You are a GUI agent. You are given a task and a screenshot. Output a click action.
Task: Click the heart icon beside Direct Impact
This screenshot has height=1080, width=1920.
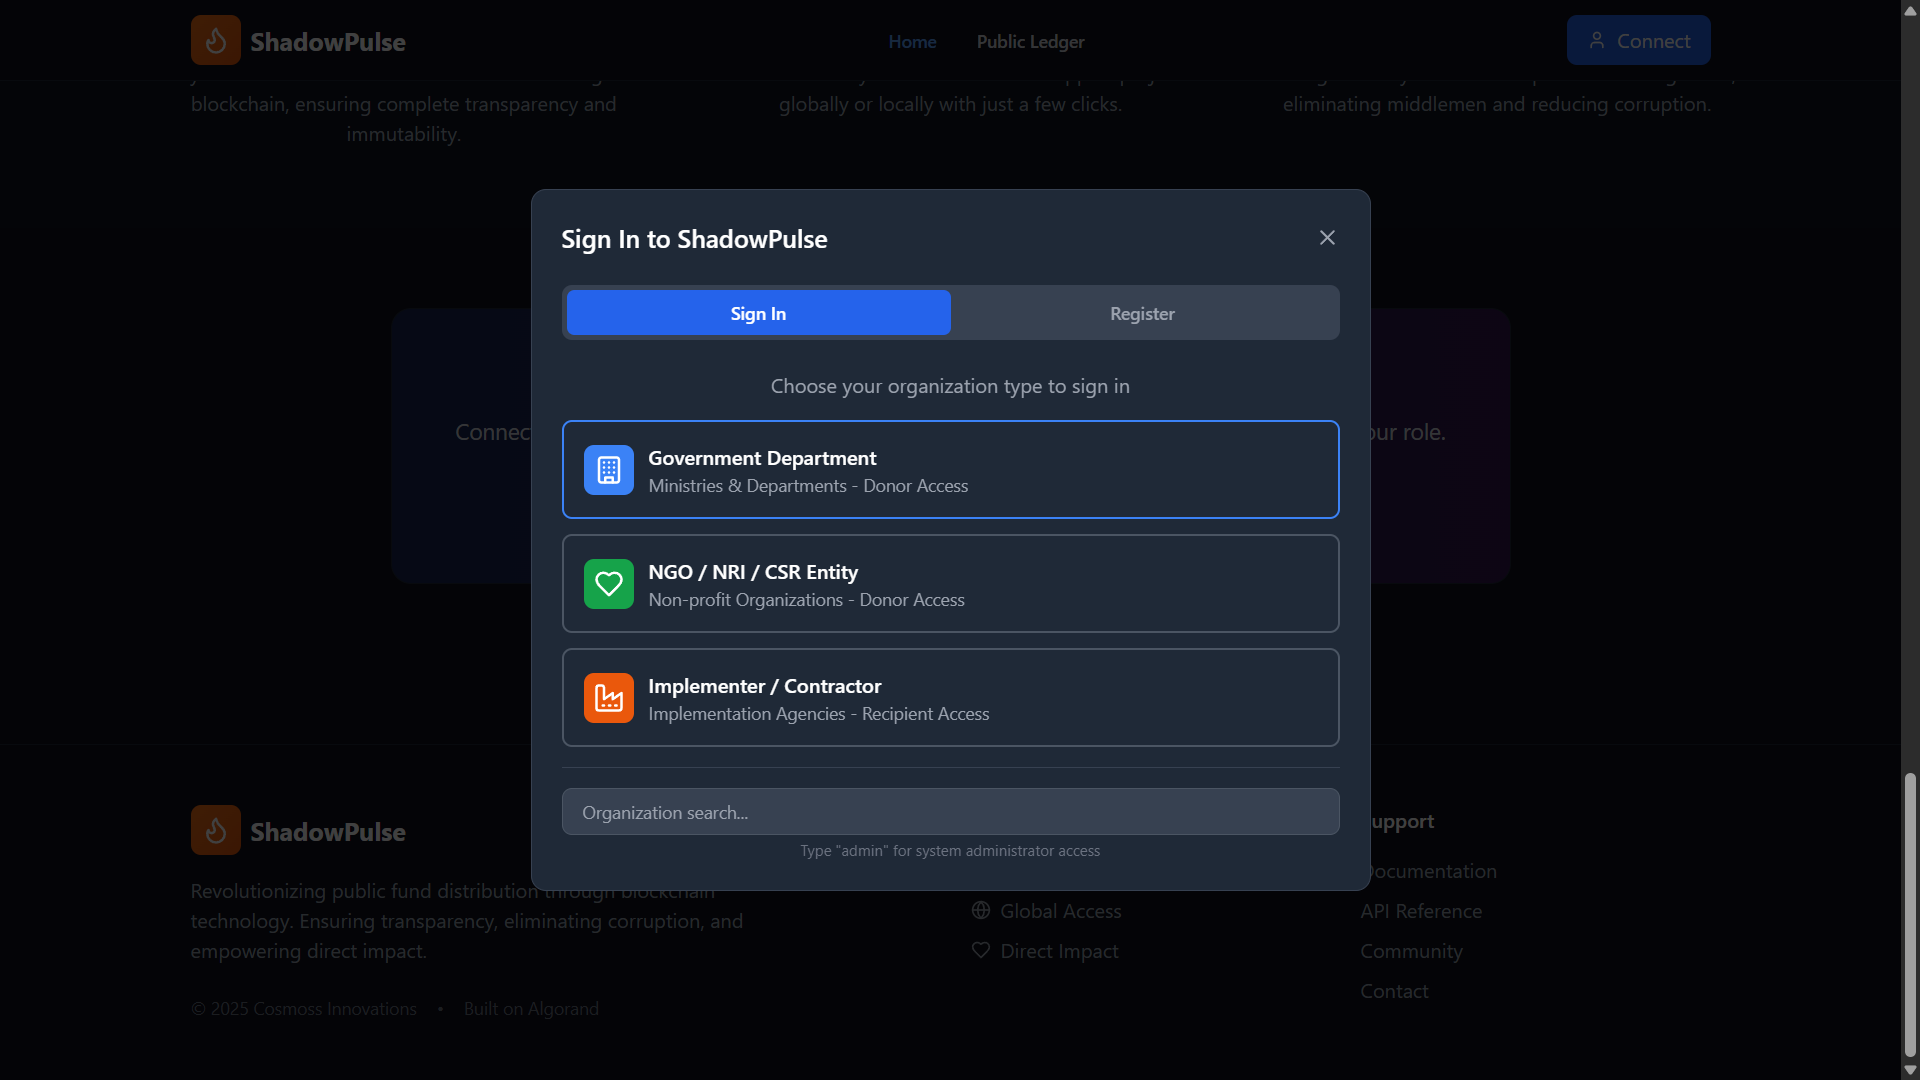980,951
